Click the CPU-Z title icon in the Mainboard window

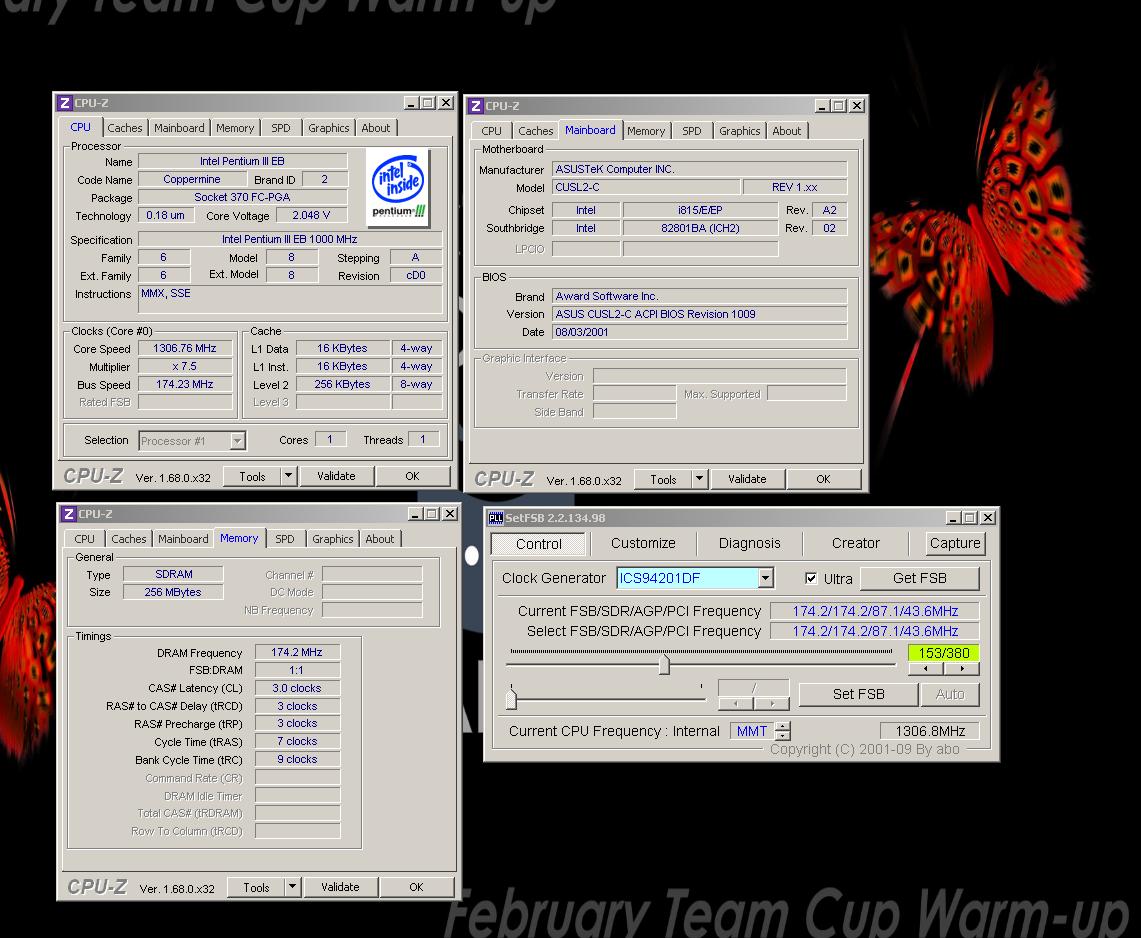tap(476, 106)
